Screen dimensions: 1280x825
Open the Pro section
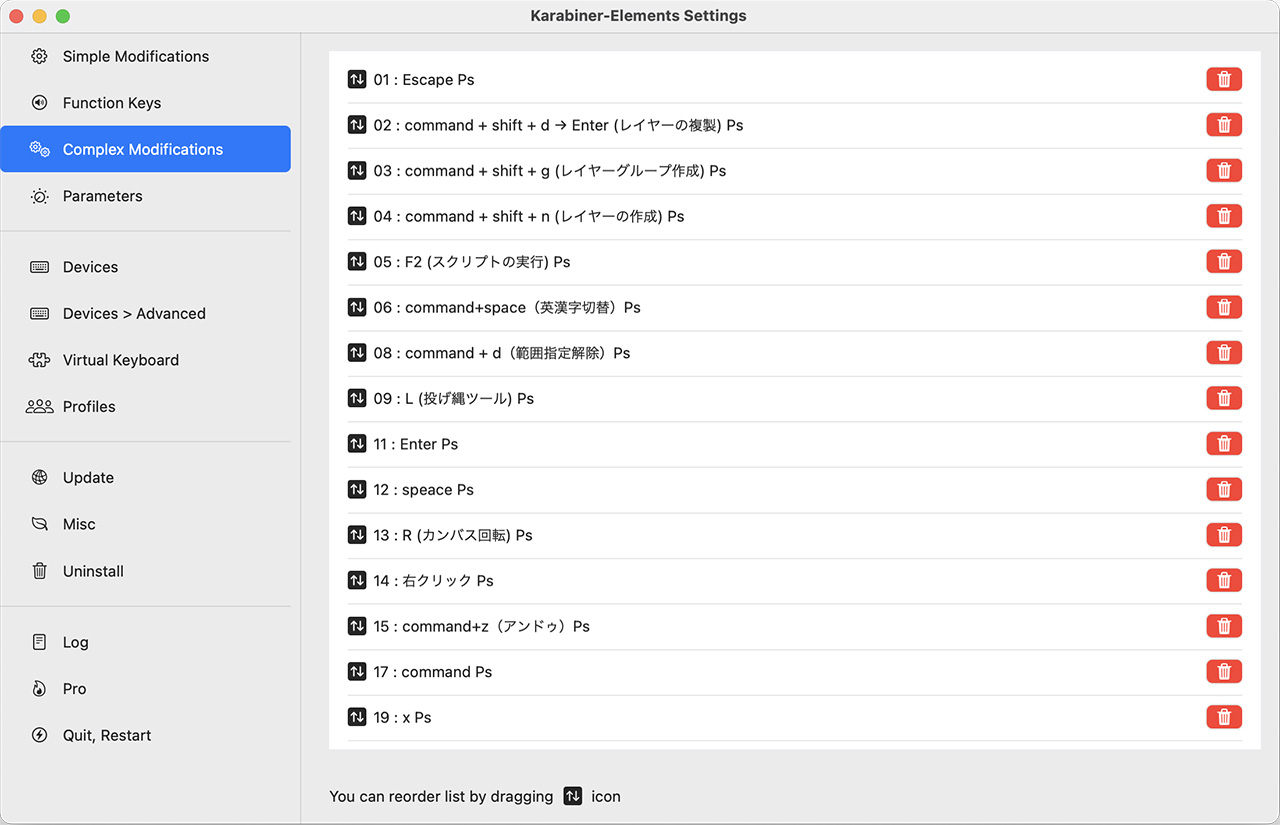(x=145, y=689)
